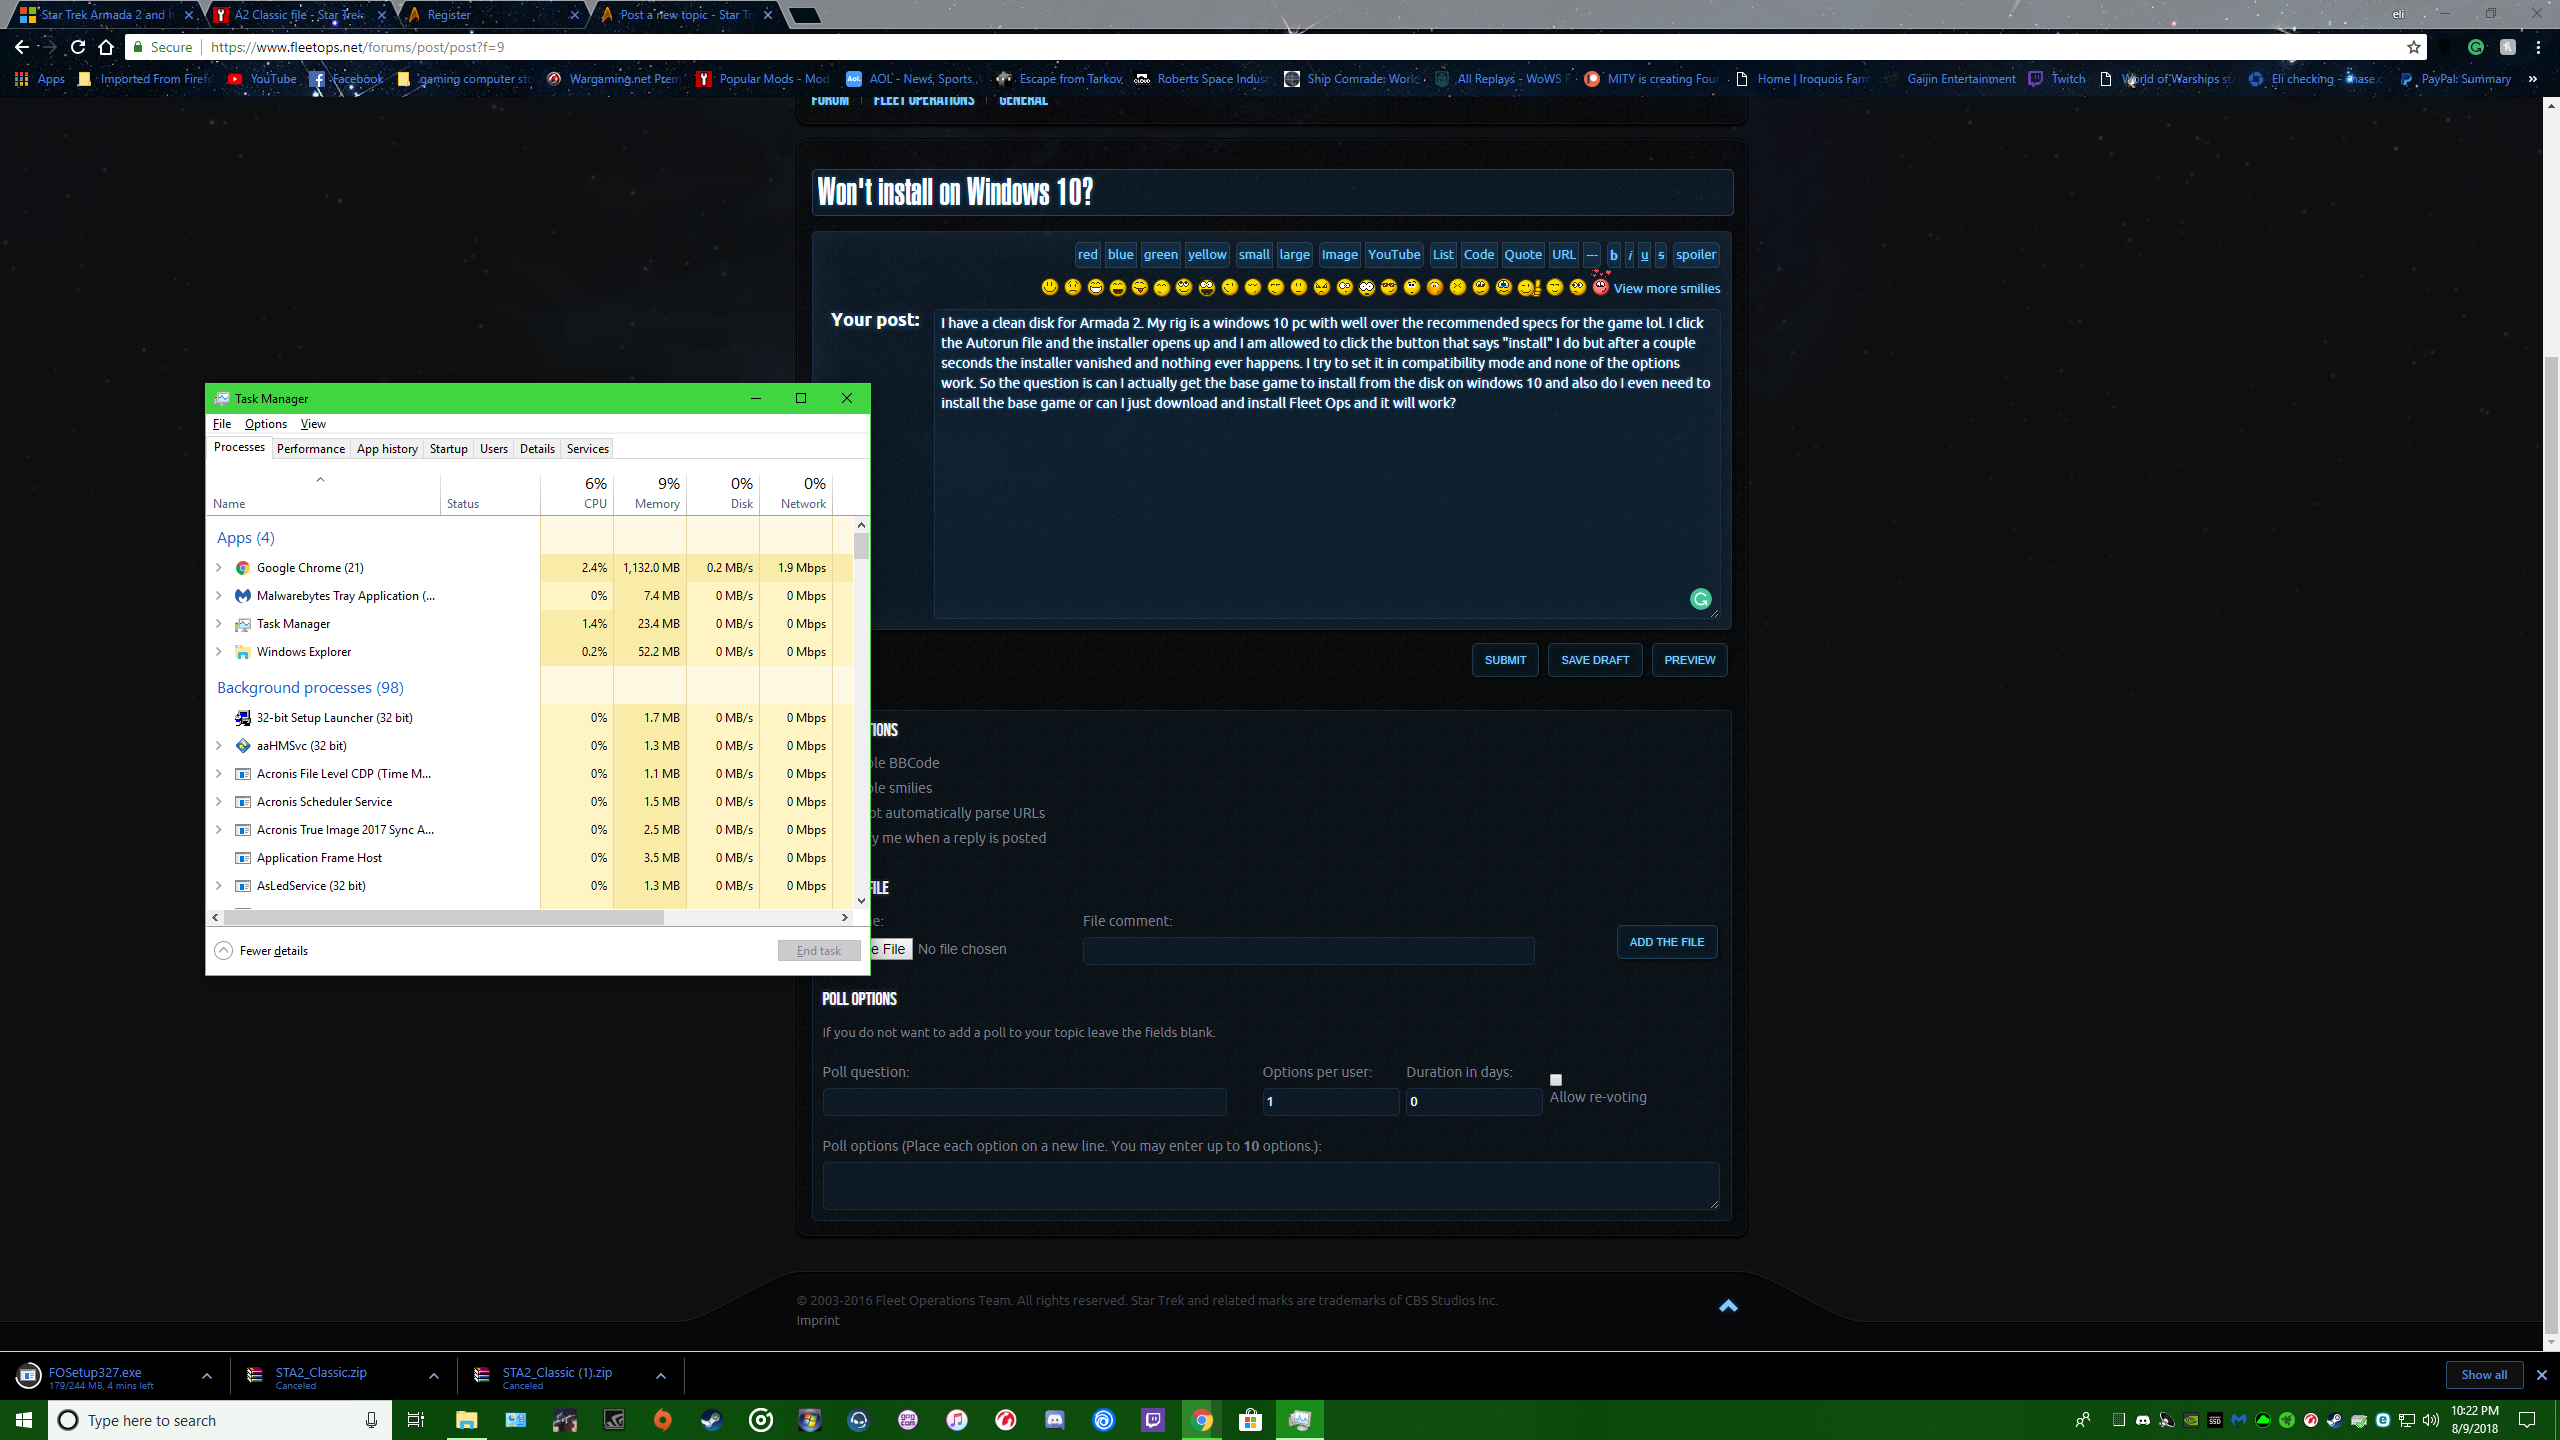Click the Chrome home icon
The height and width of the screenshot is (1440, 2560).
coord(106,47)
